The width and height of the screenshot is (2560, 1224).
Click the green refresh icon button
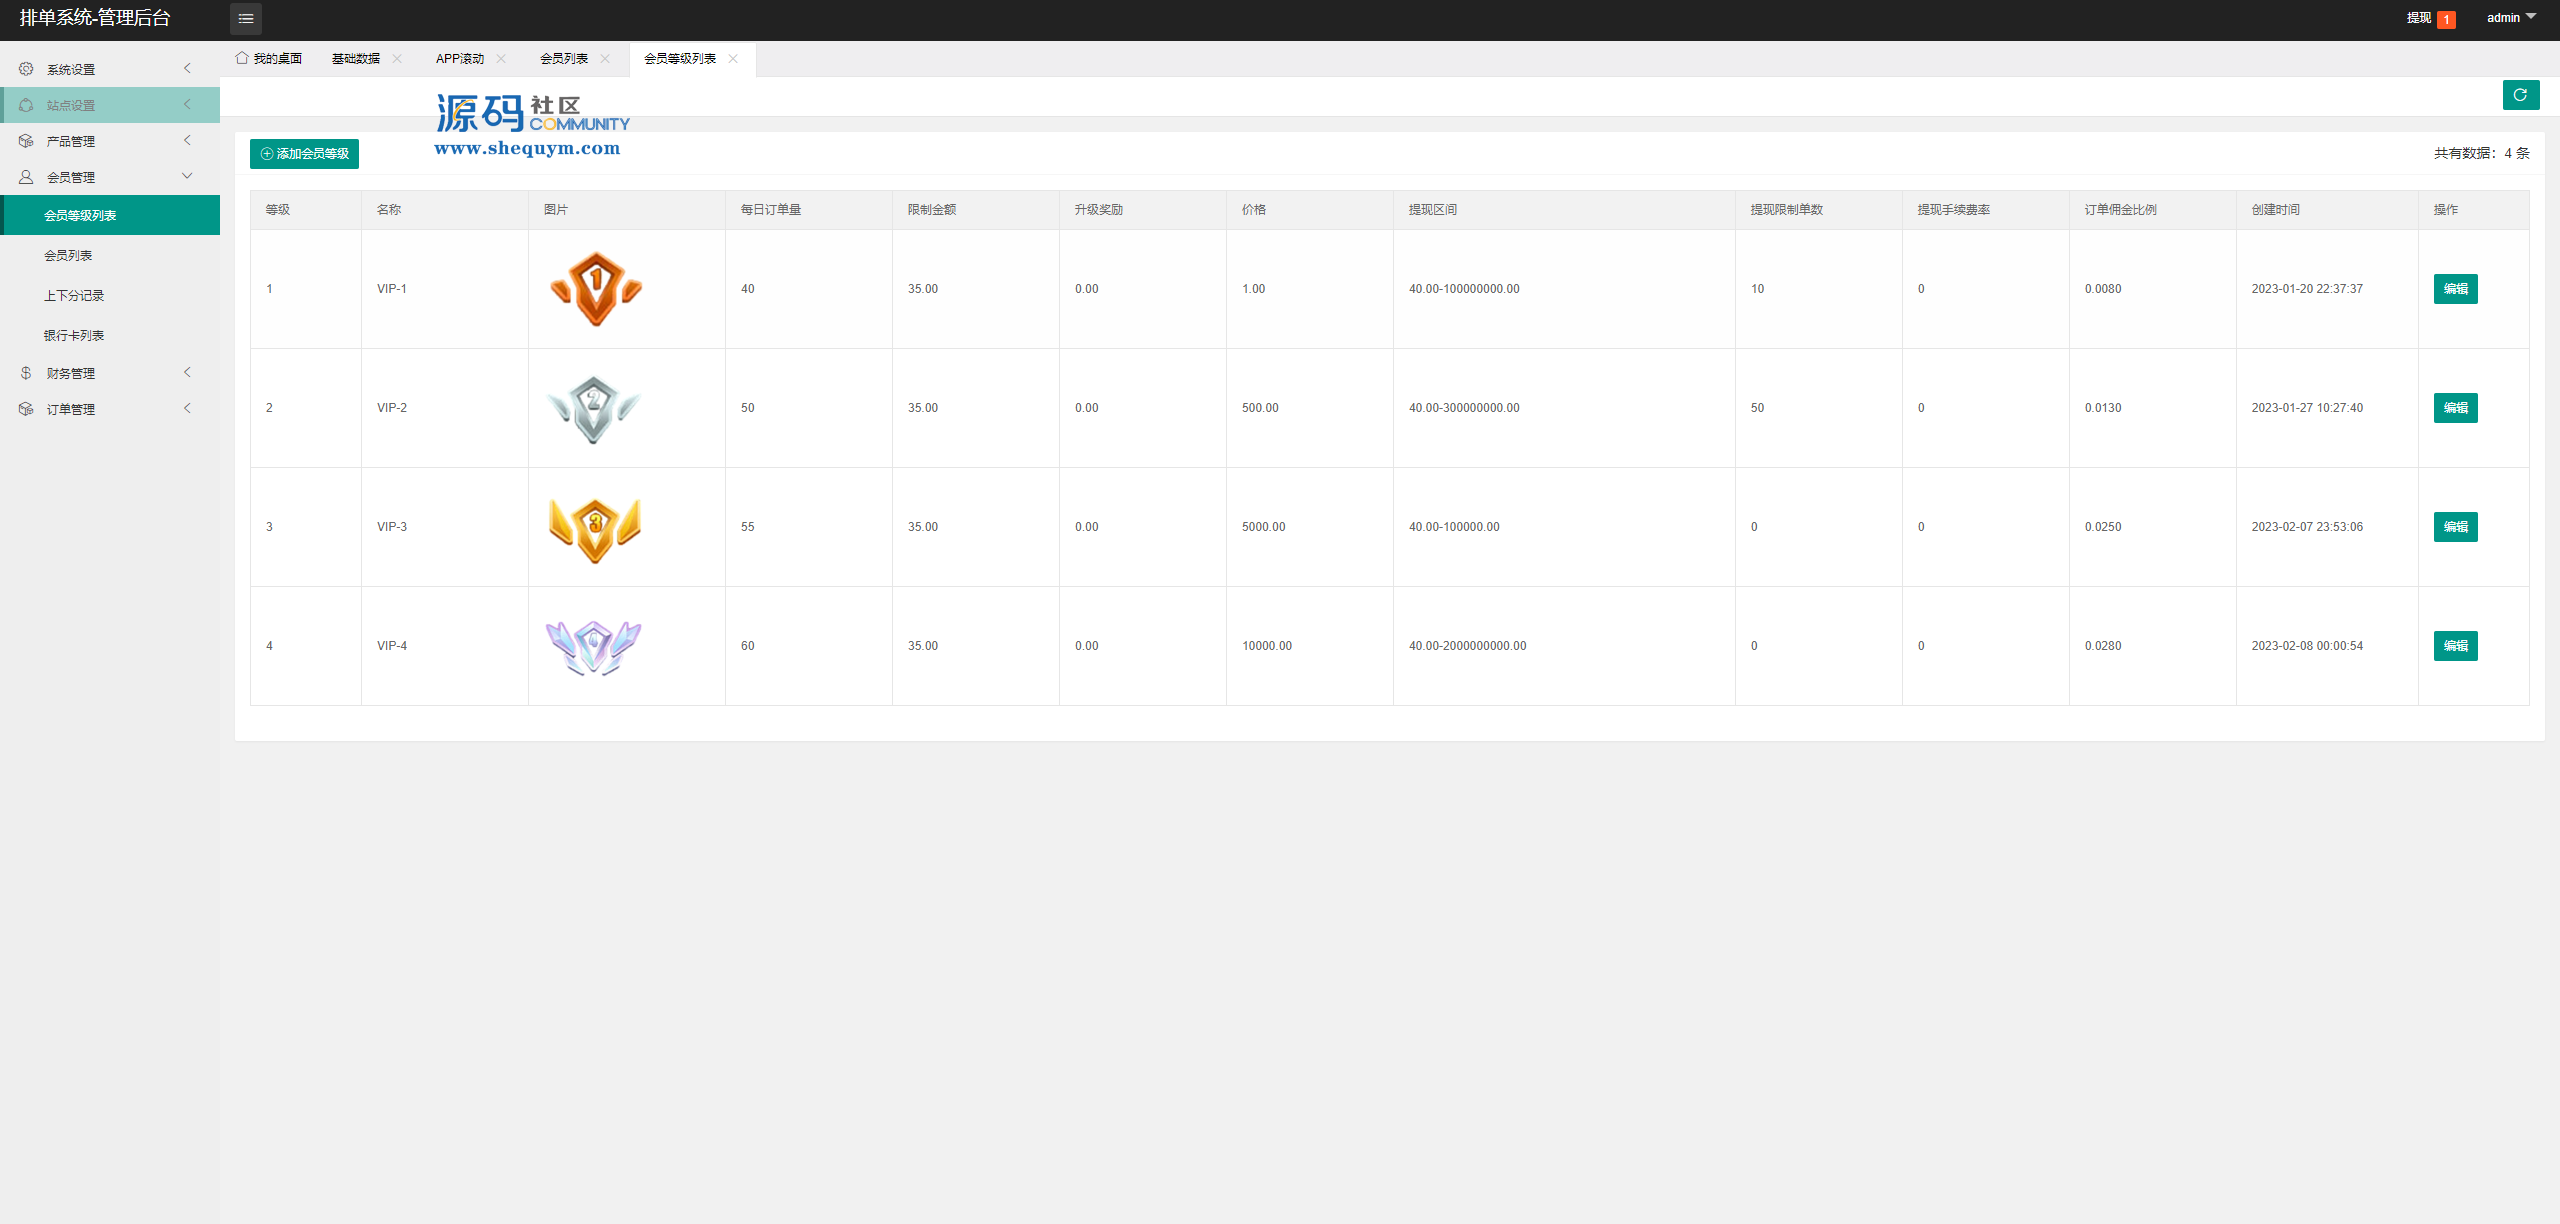[2521, 95]
